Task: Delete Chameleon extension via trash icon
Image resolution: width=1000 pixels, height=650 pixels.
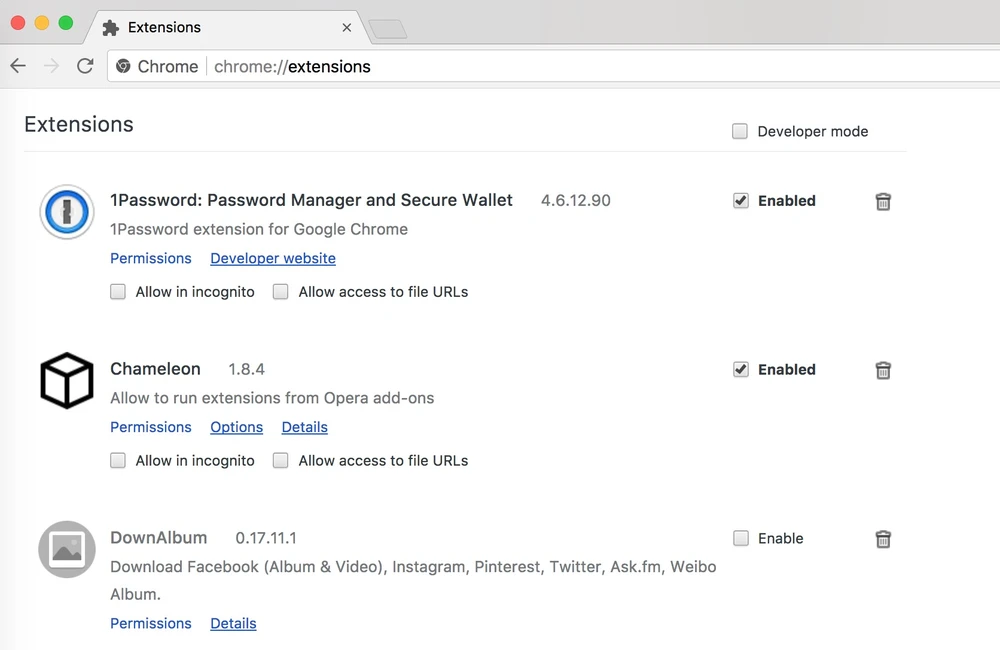Action: coord(883,370)
